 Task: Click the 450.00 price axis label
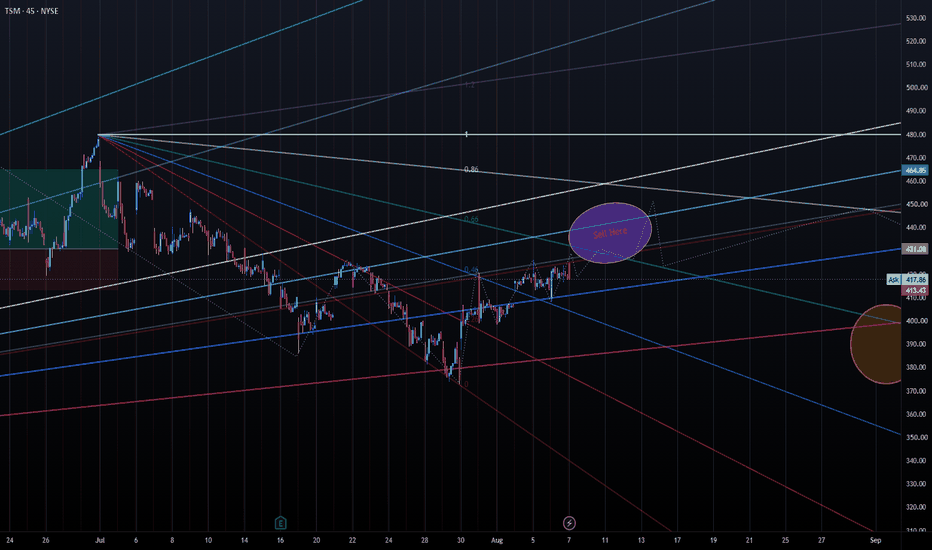[x=916, y=205]
